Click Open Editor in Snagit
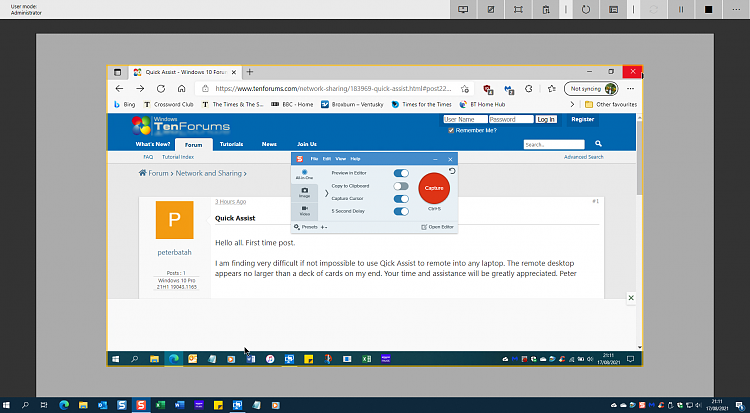The height and width of the screenshot is (413, 750). 437,227
